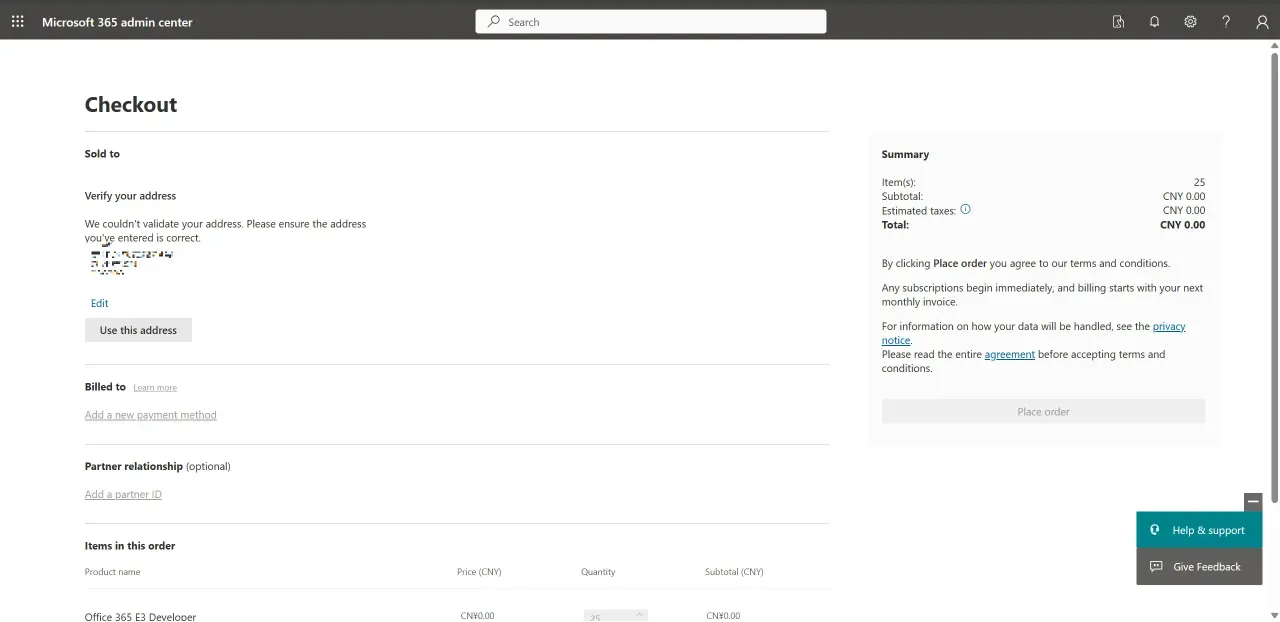Viewport: 1280px width, 622px height.
Task: Click the Summary heading
Action: click(905, 155)
